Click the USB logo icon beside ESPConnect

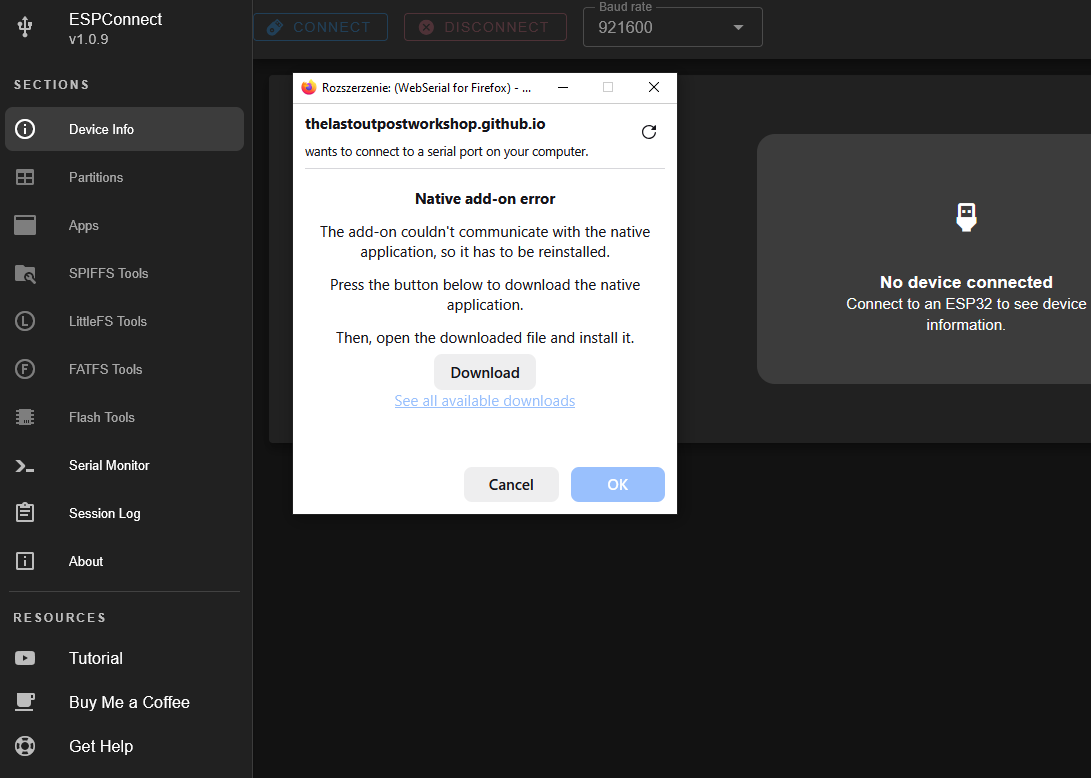pos(25,26)
